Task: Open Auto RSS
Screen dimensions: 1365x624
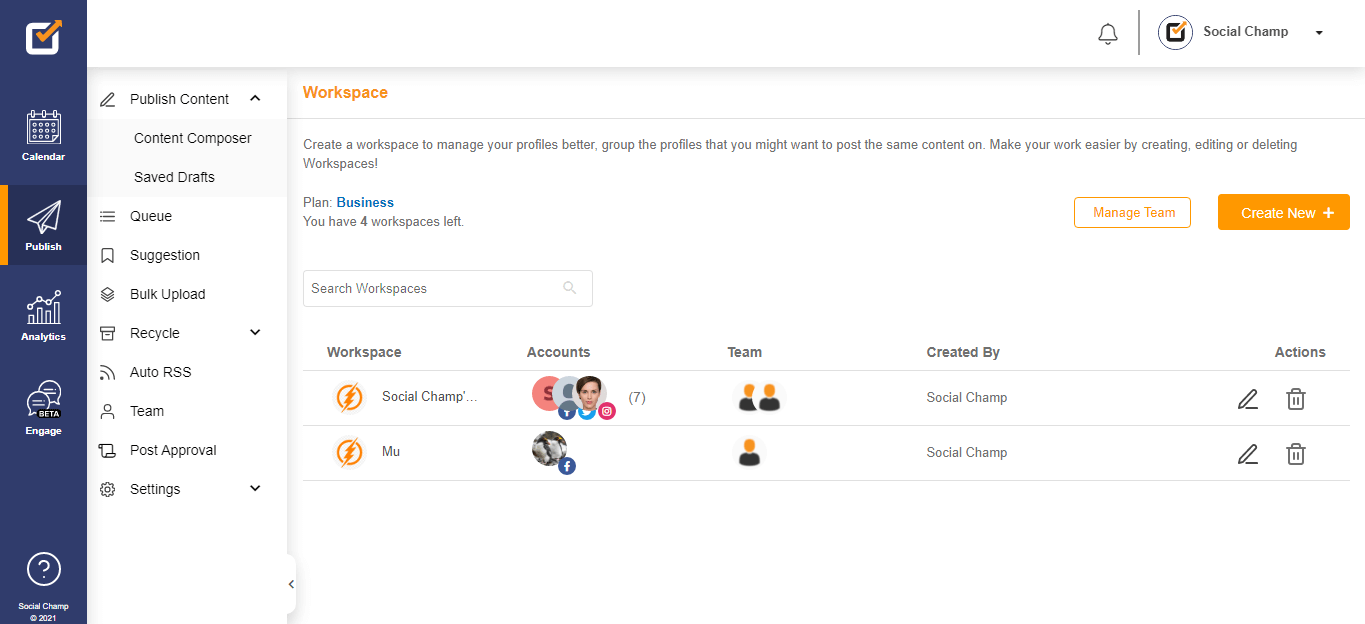Action: (x=160, y=372)
